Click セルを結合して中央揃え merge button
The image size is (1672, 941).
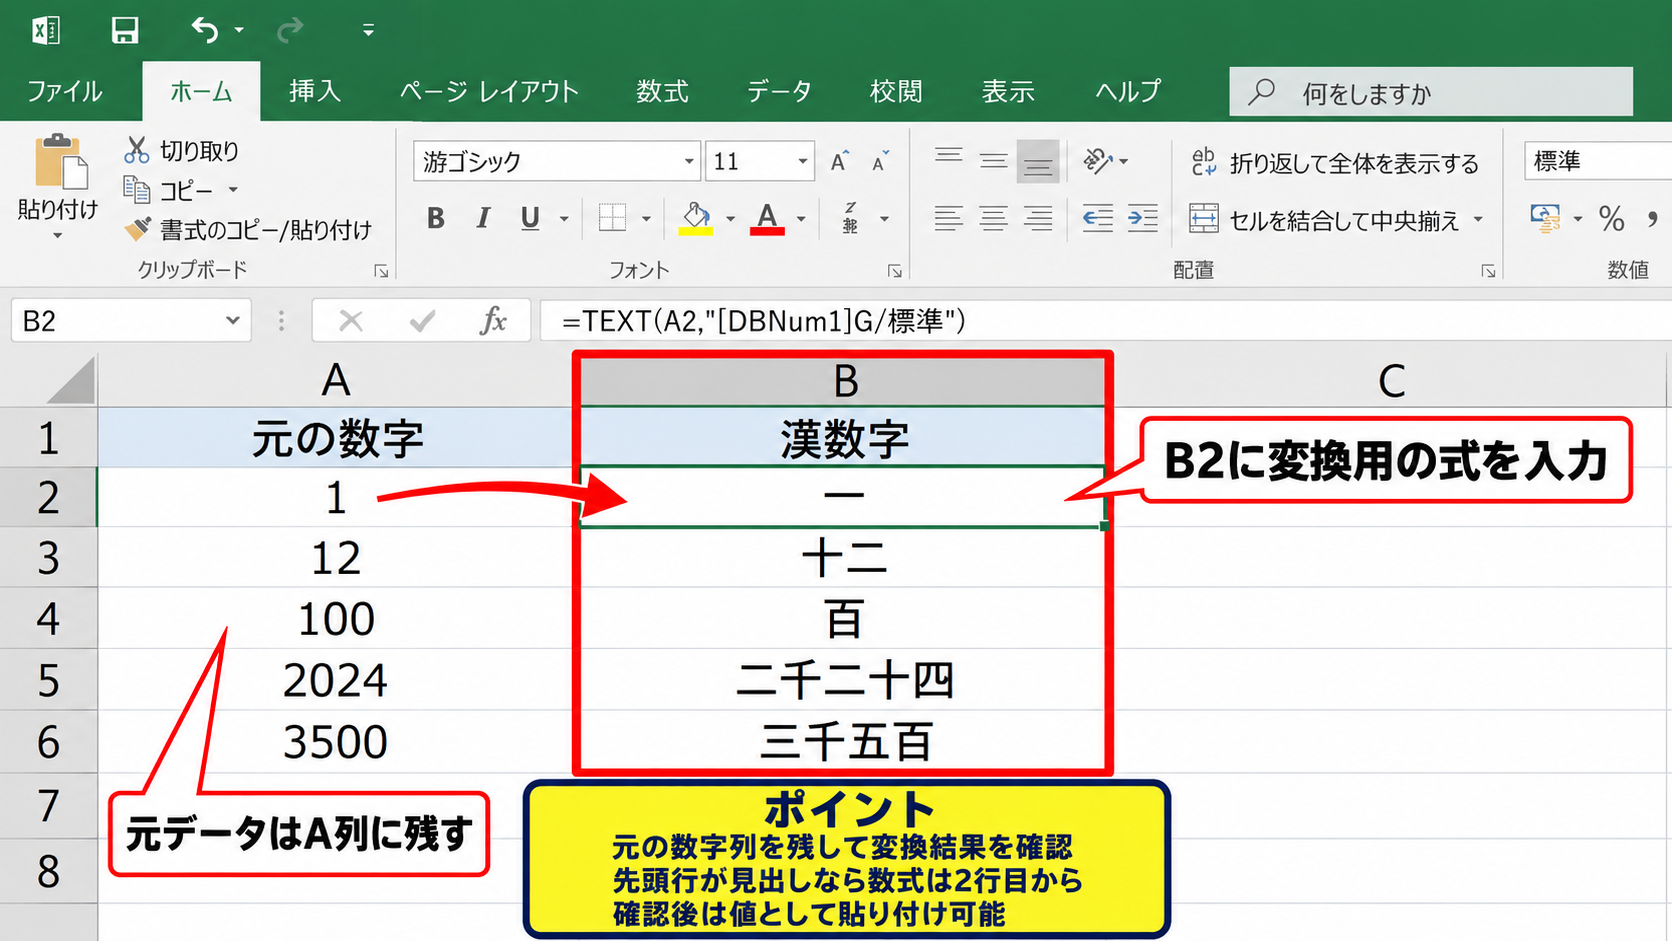point(1325,220)
